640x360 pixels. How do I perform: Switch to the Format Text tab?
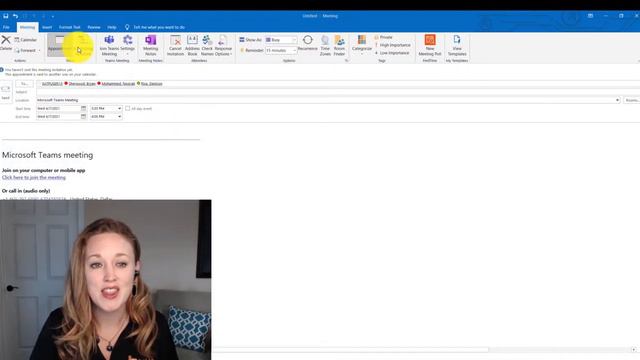(69, 27)
